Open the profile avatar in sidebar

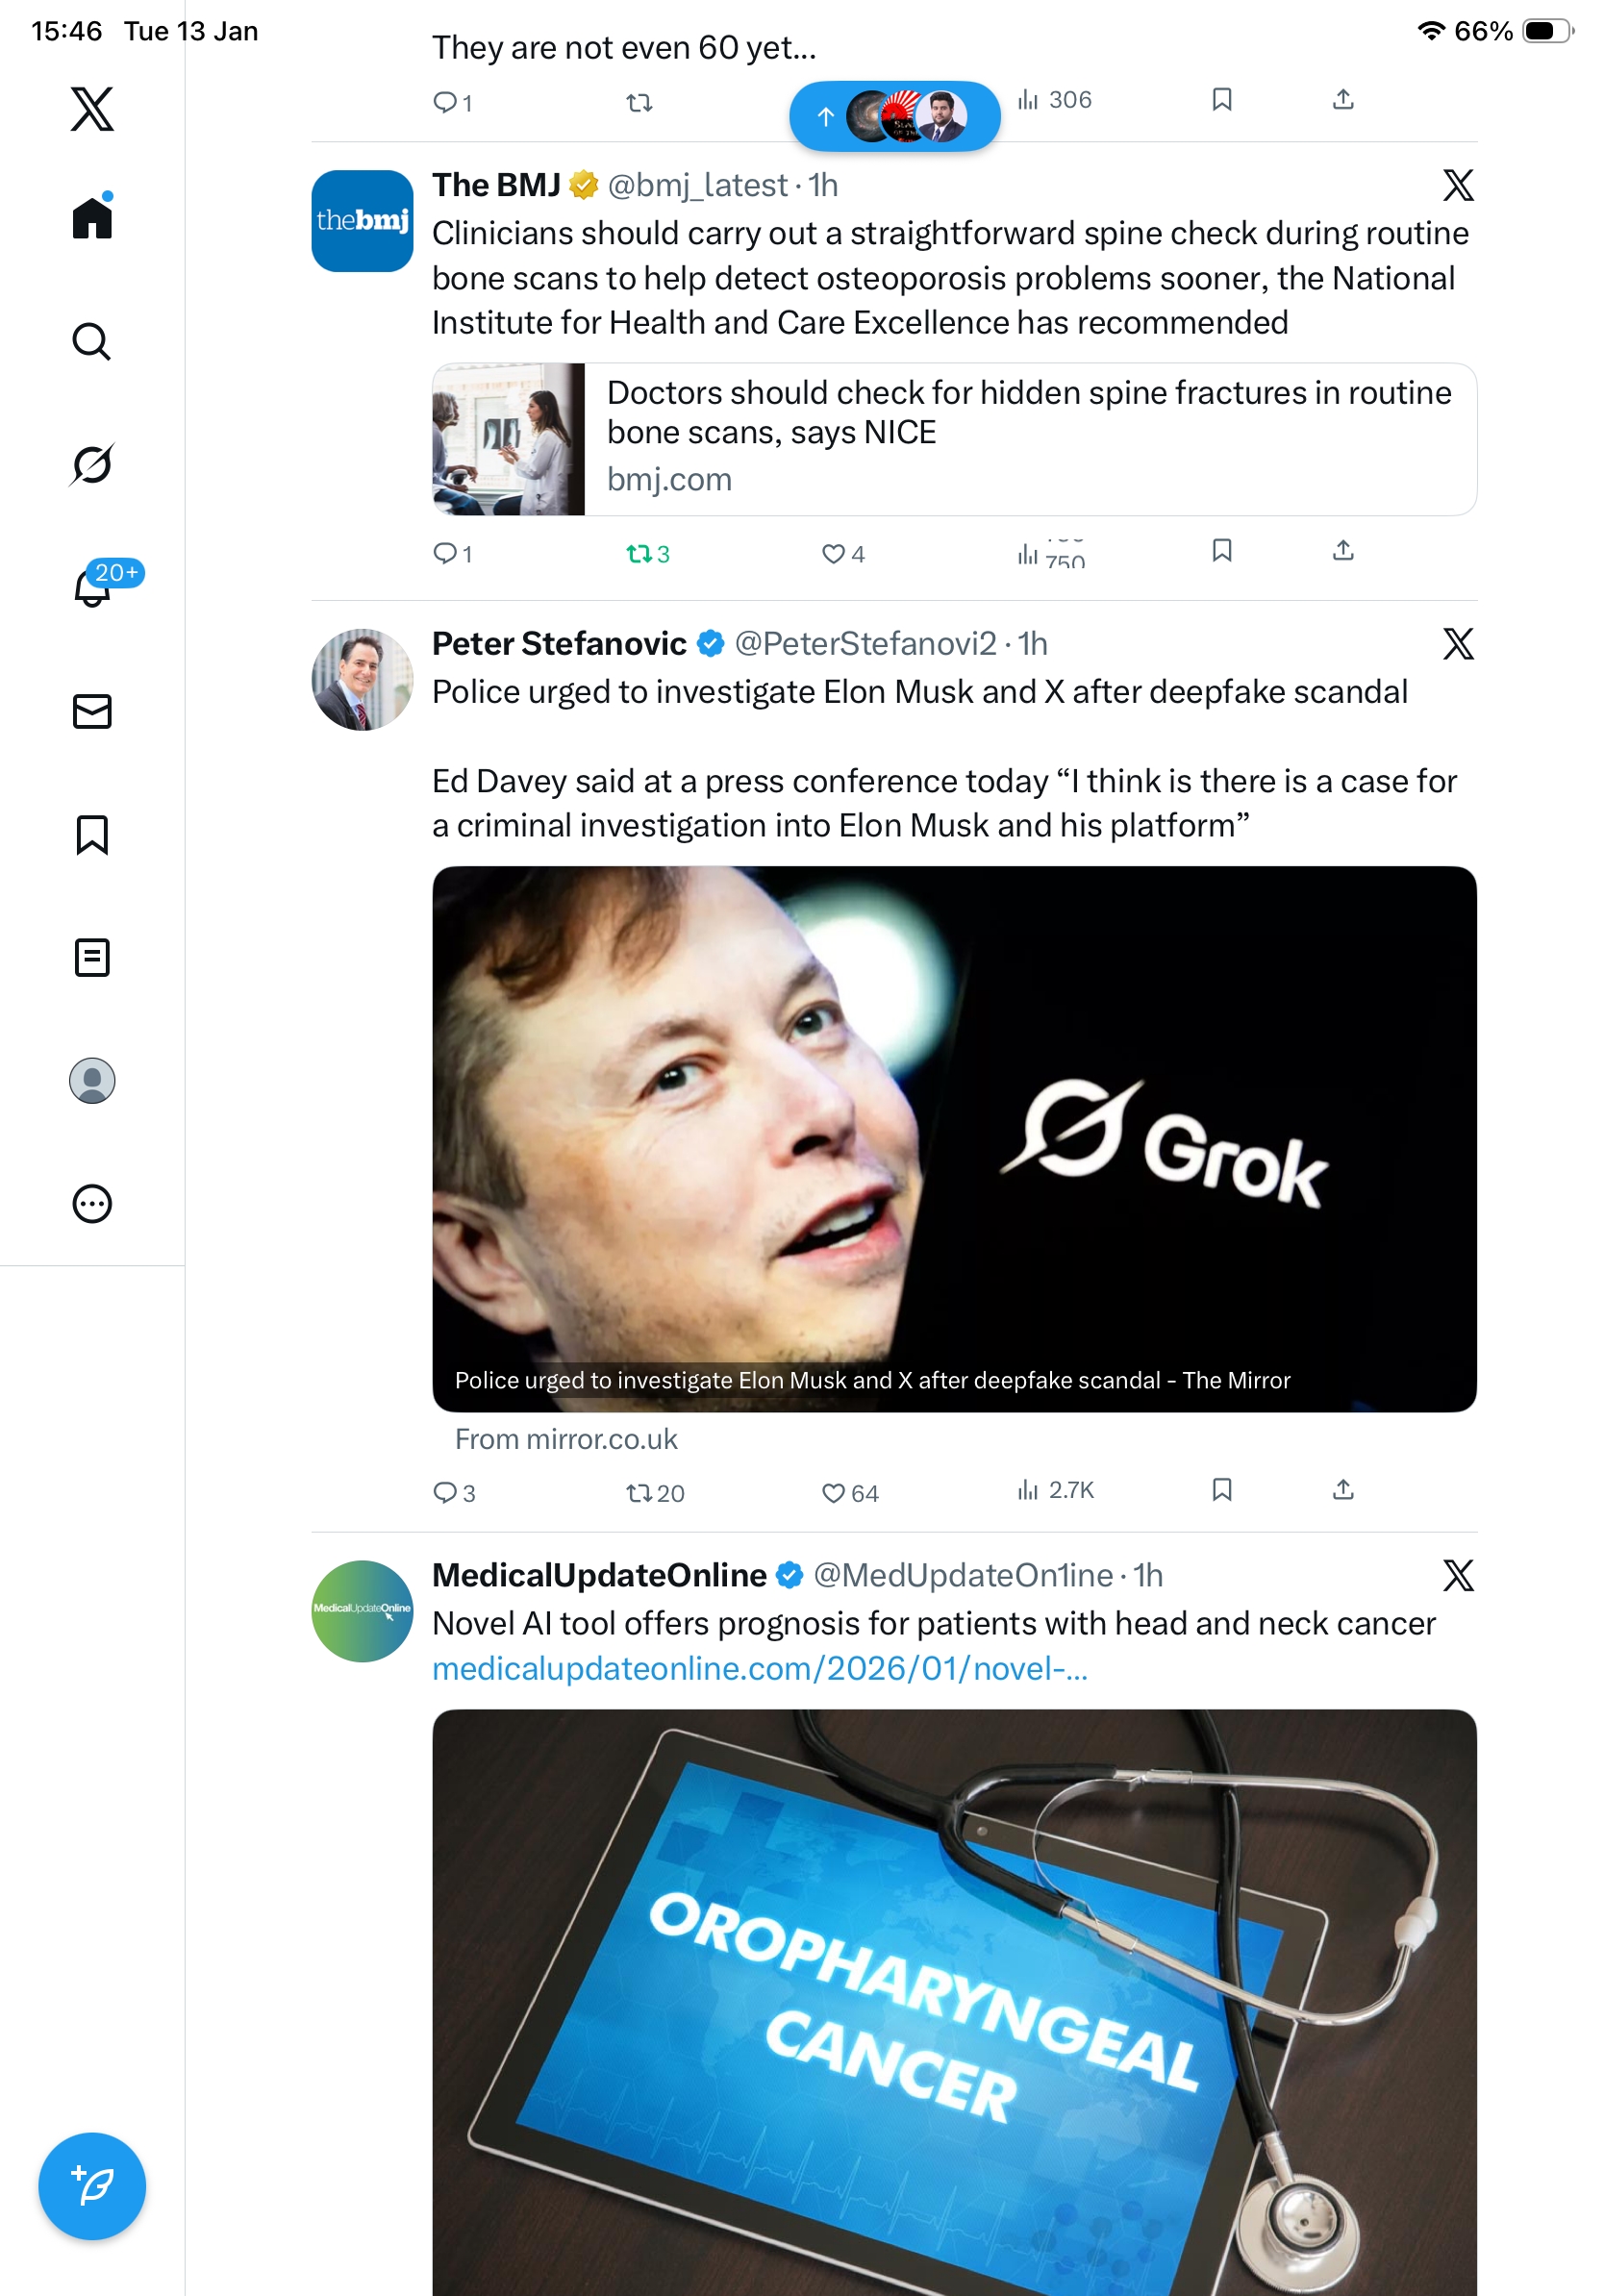click(92, 1080)
